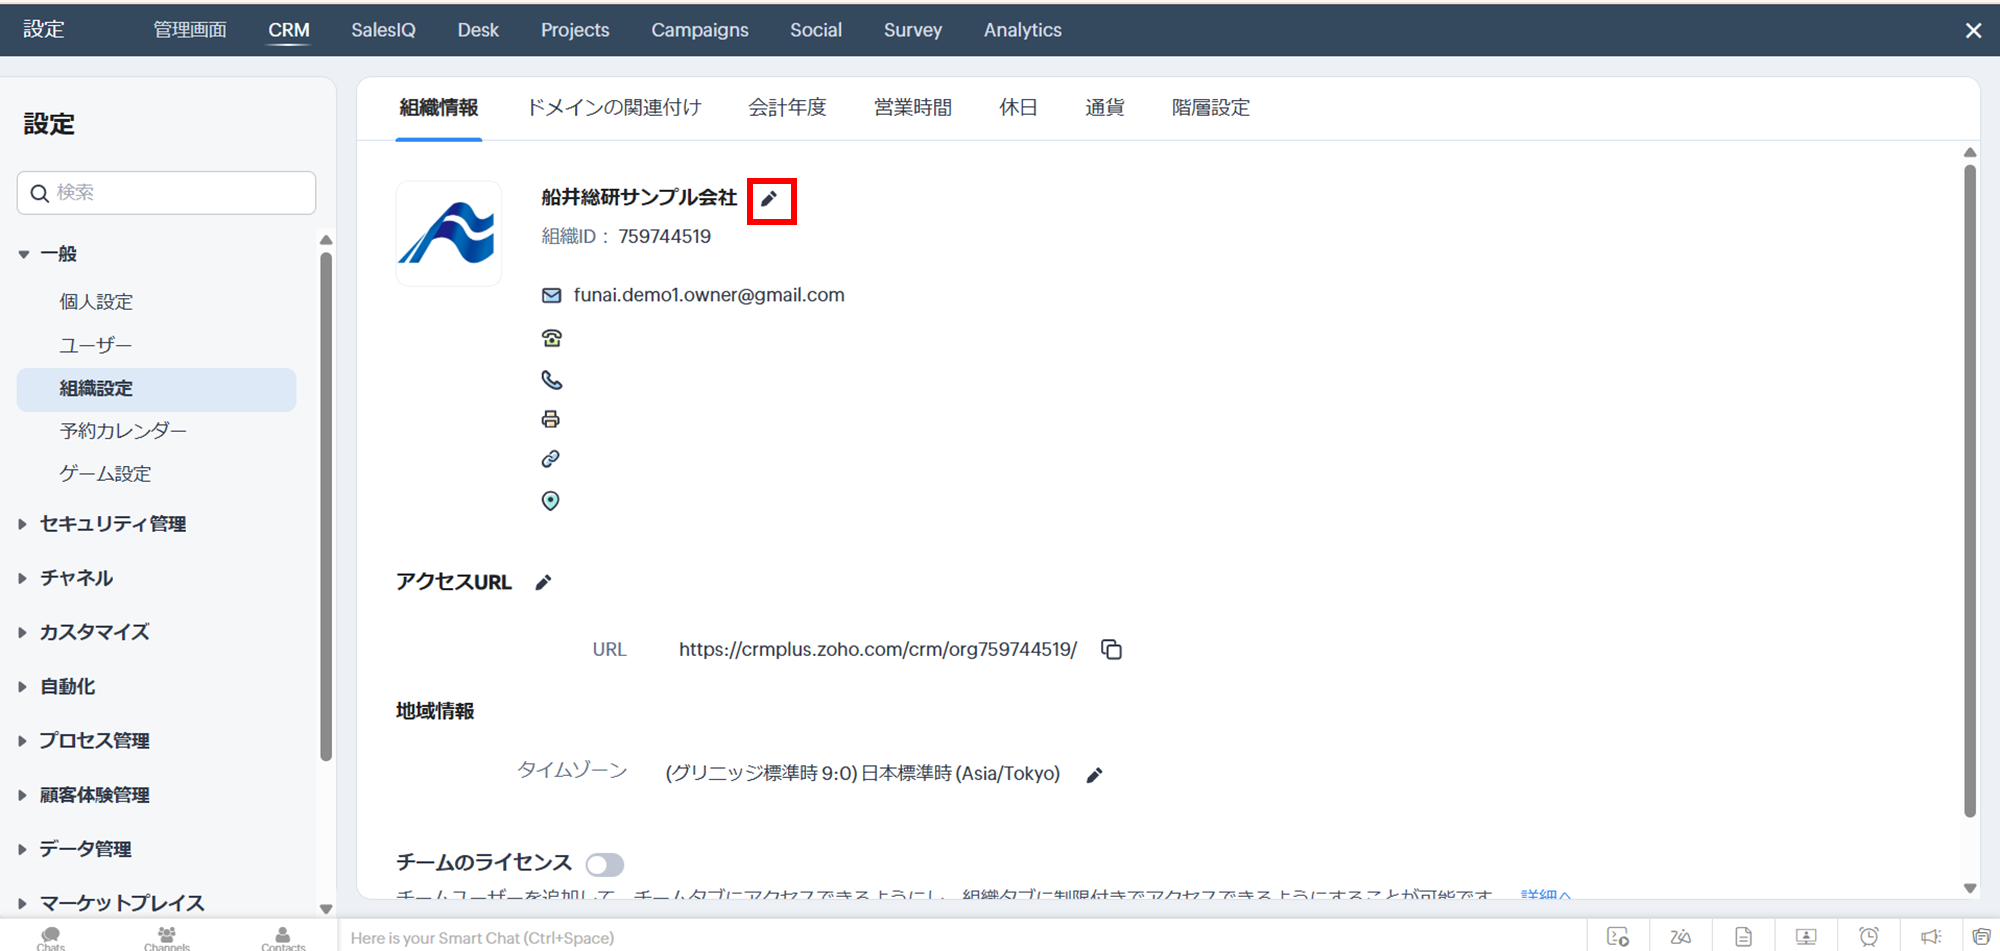Switch to the 営業時間 tab

[912, 108]
